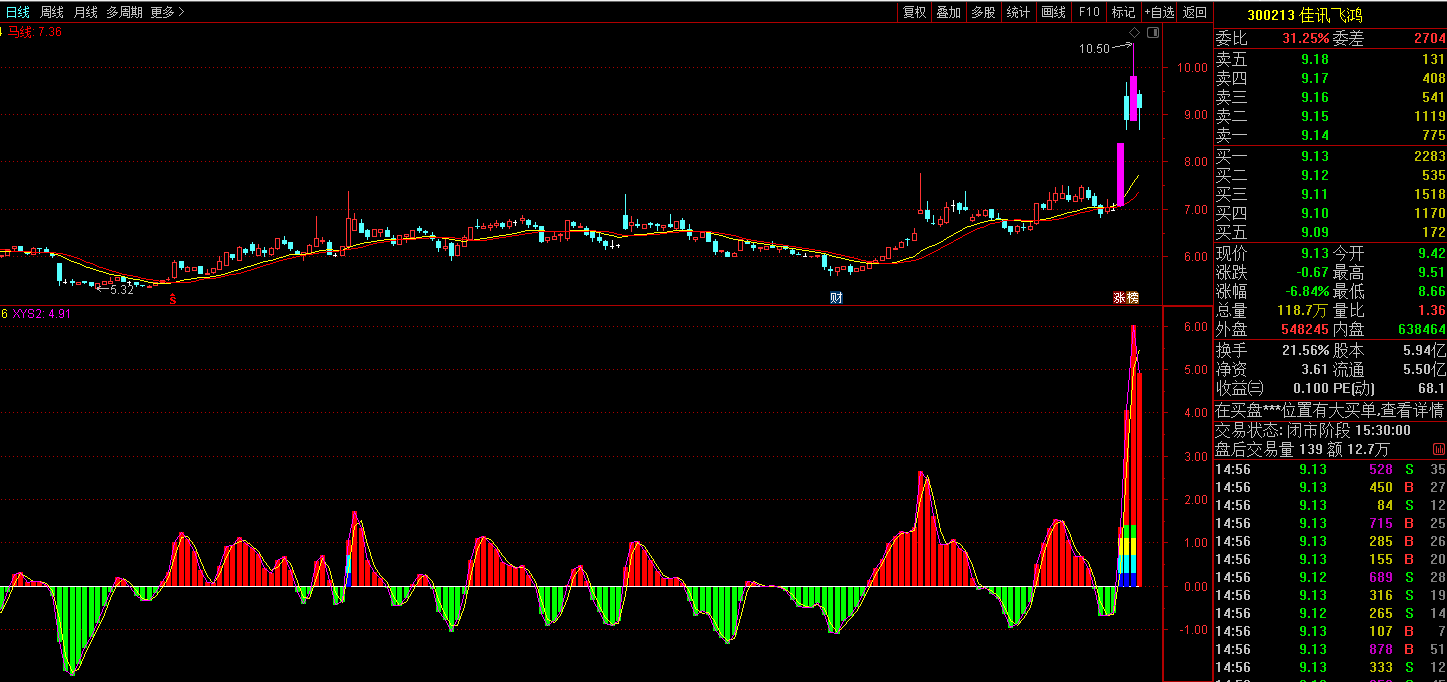Select the 买二 bid row at 9.12

pos(1330,176)
